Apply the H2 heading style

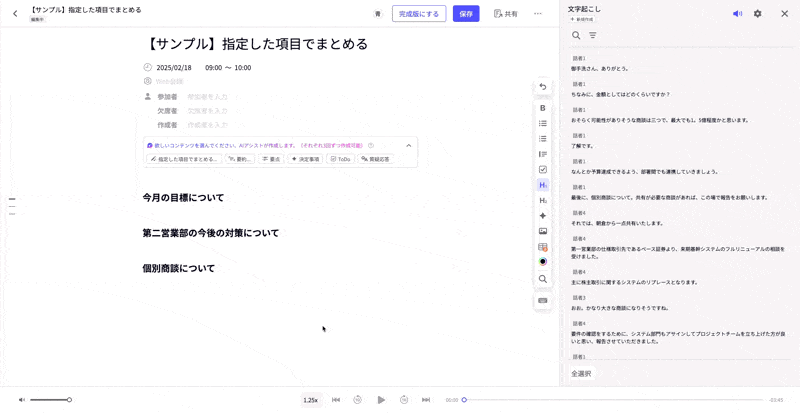tap(543, 201)
